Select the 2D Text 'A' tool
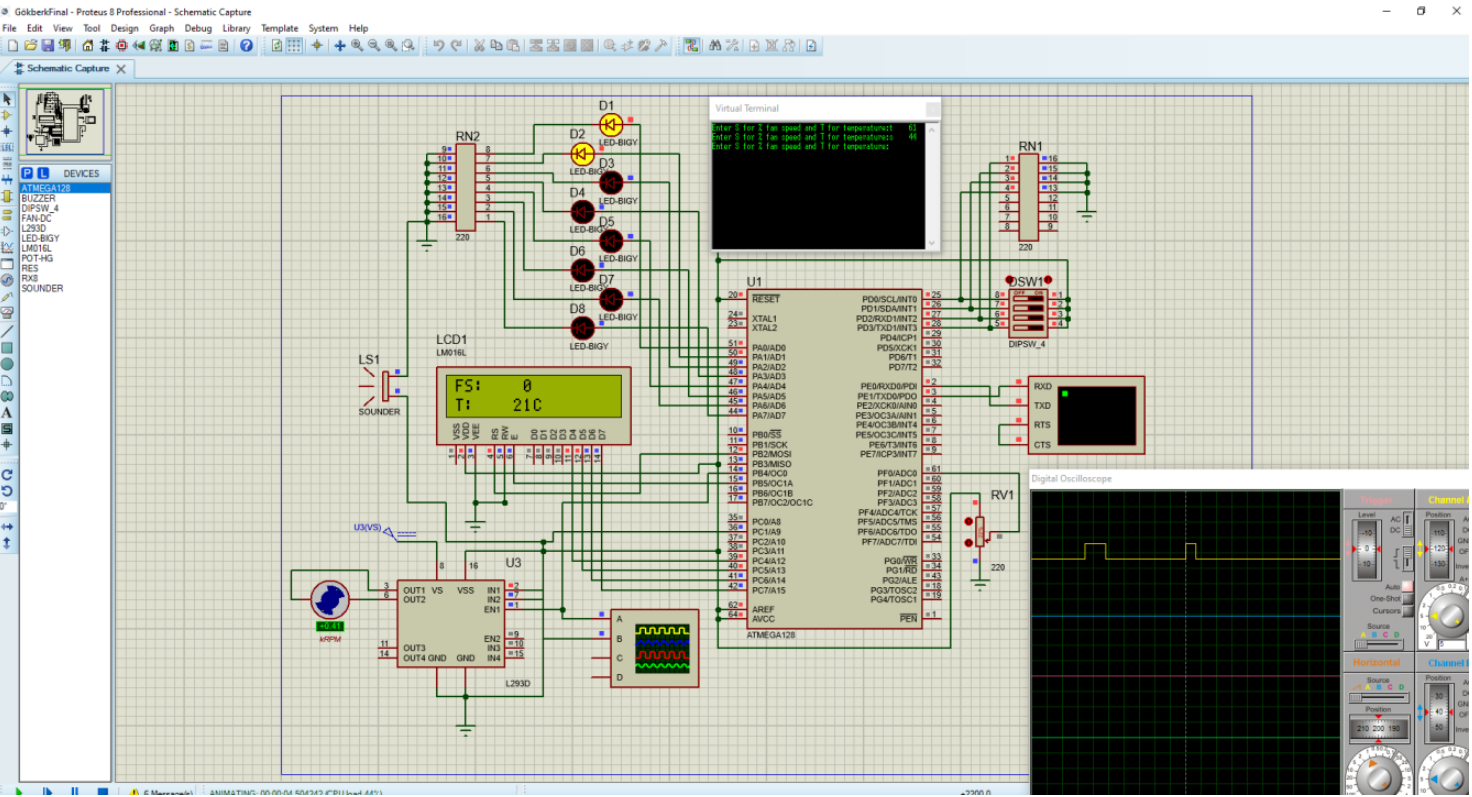This screenshot has width=1472, height=797. [7, 412]
